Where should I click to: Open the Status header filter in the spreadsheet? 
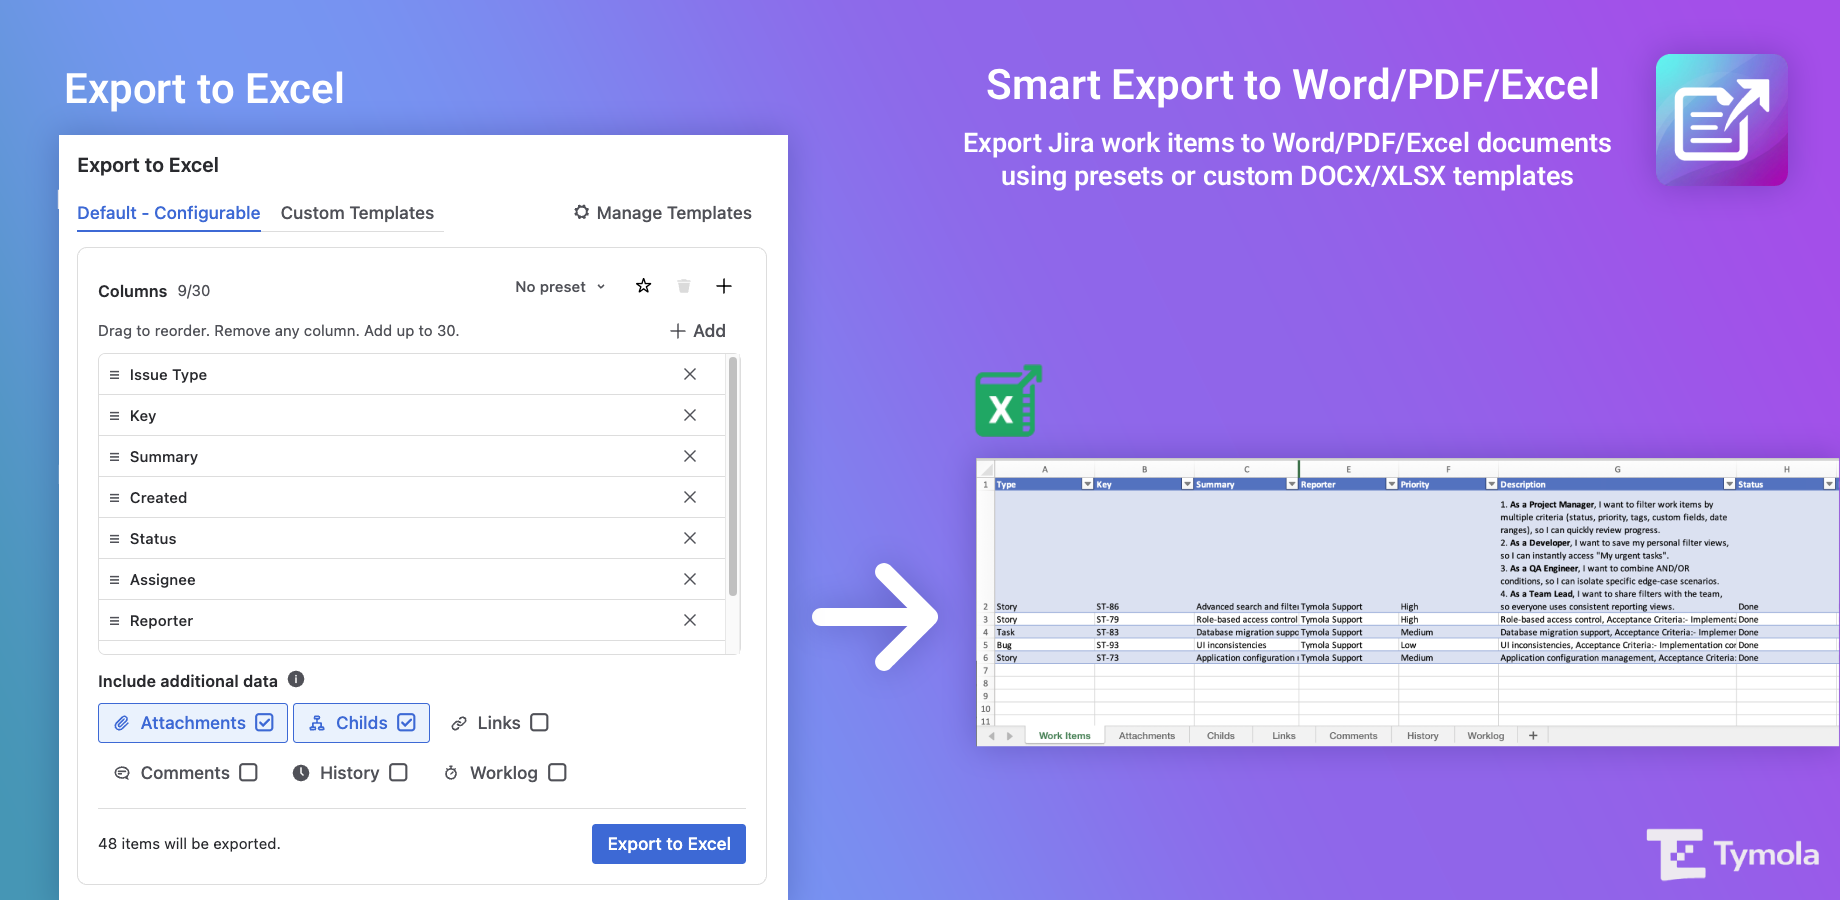tap(1829, 484)
